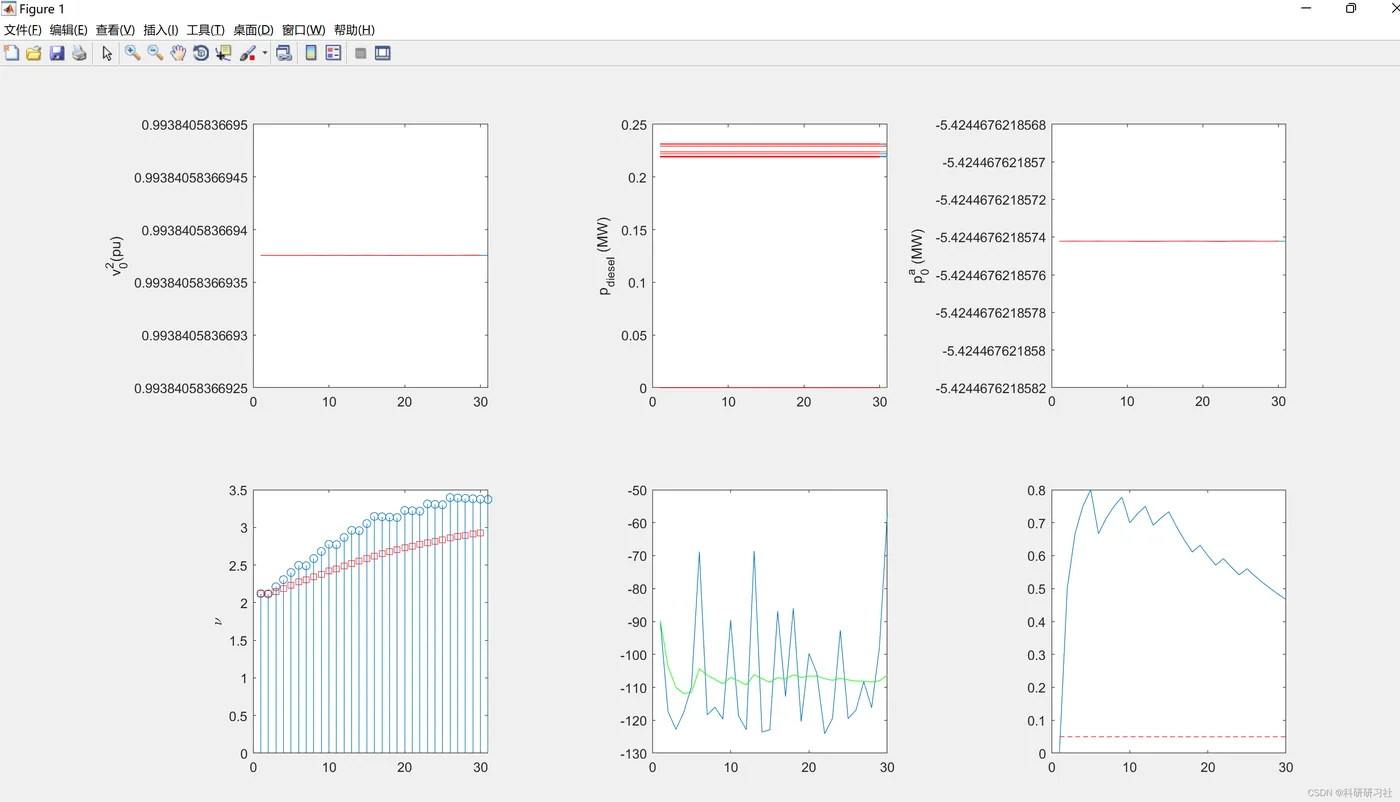Activate the Data Cursor tool
Screen dimensions: 1400x802
pos(223,53)
